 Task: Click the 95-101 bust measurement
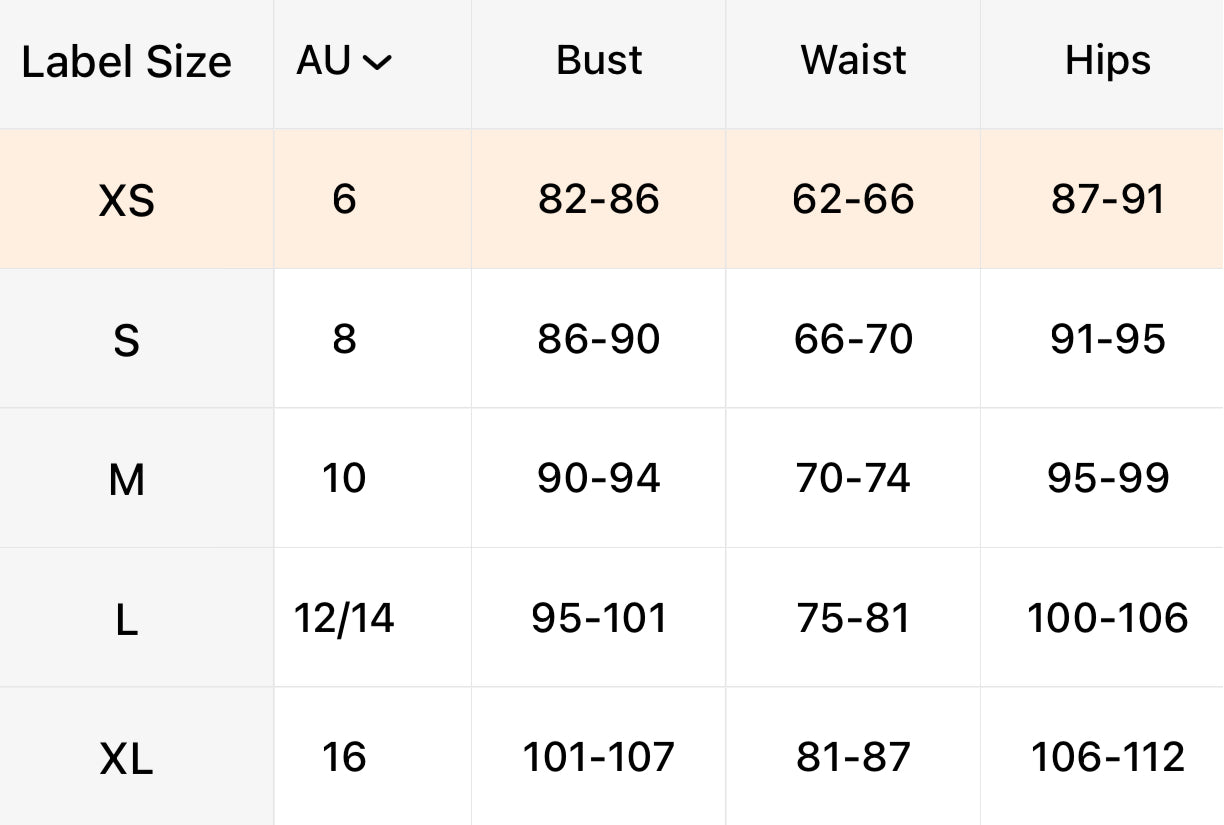(x=599, y=619)
